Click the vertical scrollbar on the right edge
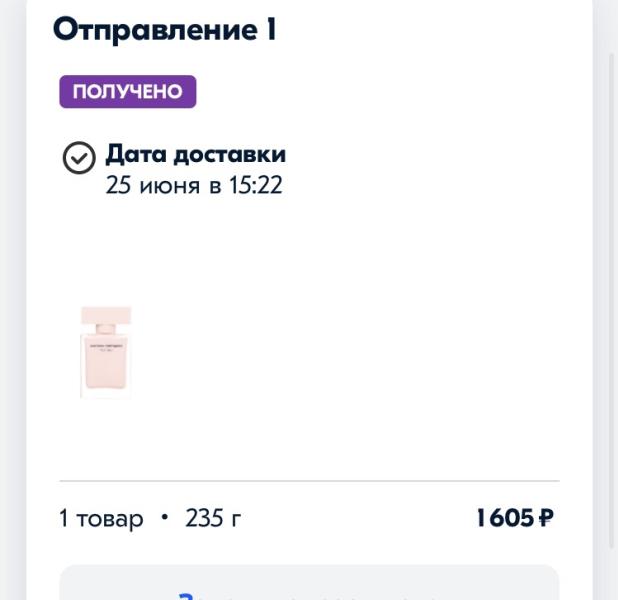618x600 pixels. point(612,300)
